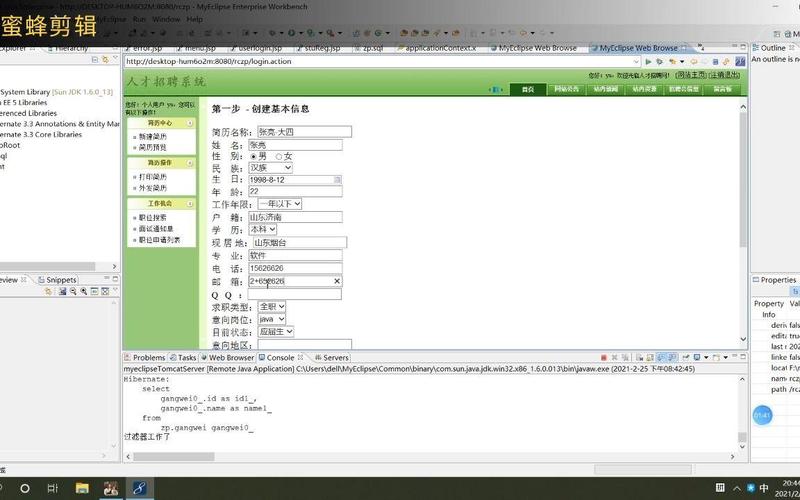
Task: Clear the email field with X icon
Action: click(x=335, y=281)
